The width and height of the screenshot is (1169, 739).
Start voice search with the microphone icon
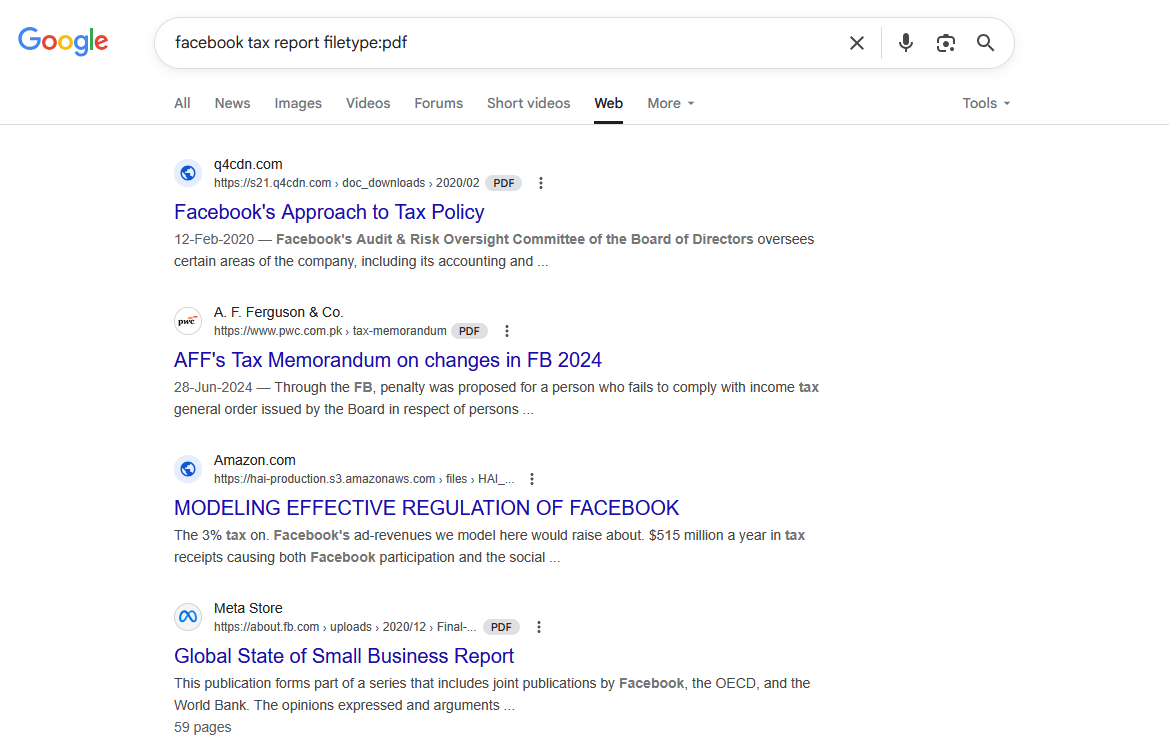pos(905,43)
